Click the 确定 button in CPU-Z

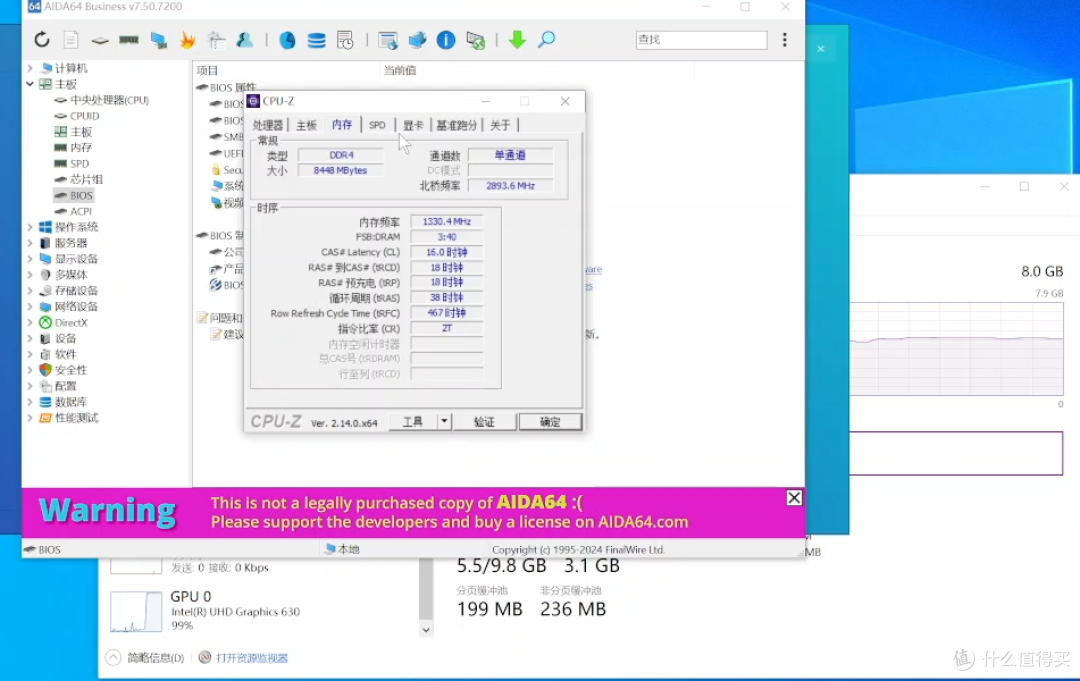tap(550, 421)
